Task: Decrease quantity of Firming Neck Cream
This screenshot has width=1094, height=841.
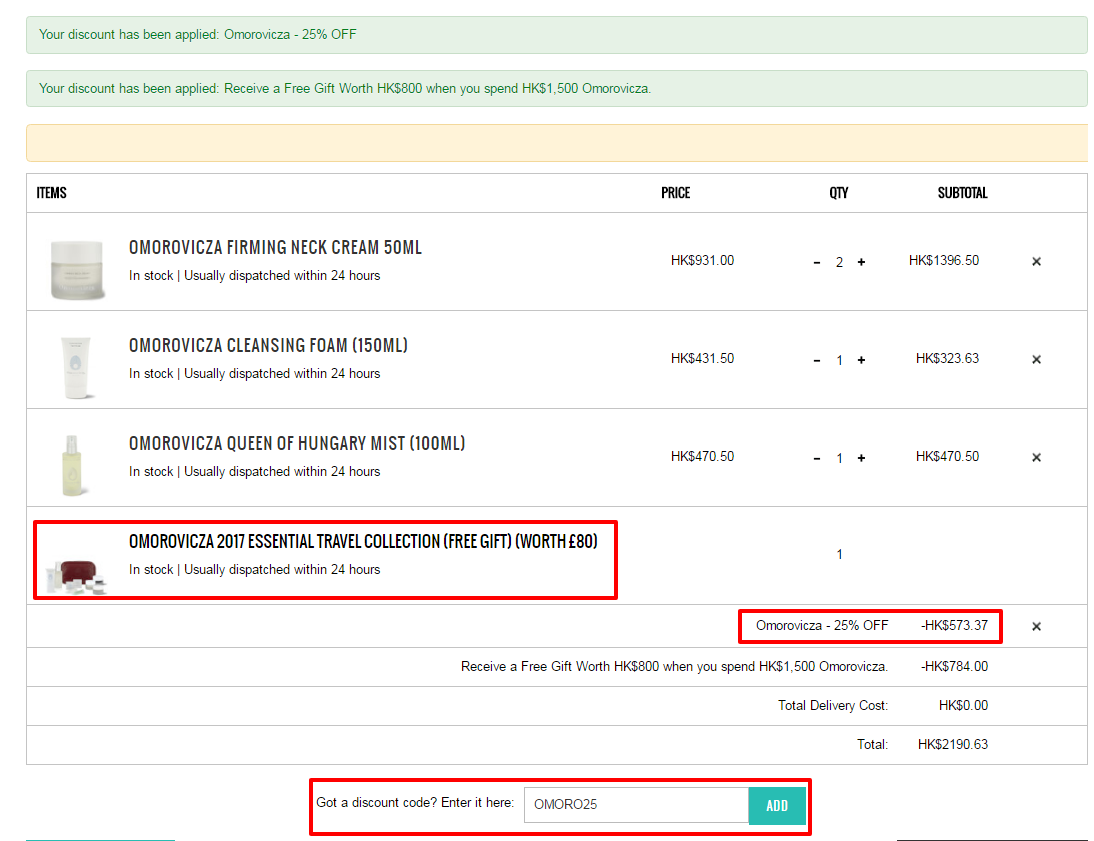Action: [816, 262]
